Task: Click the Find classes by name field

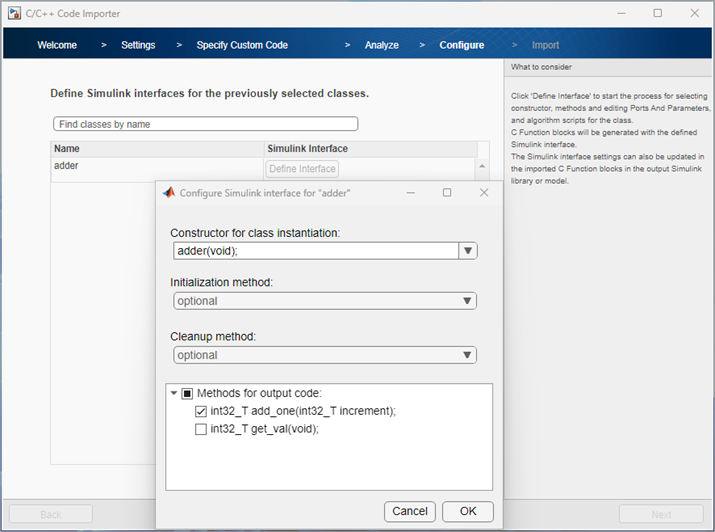Action: 205,124
